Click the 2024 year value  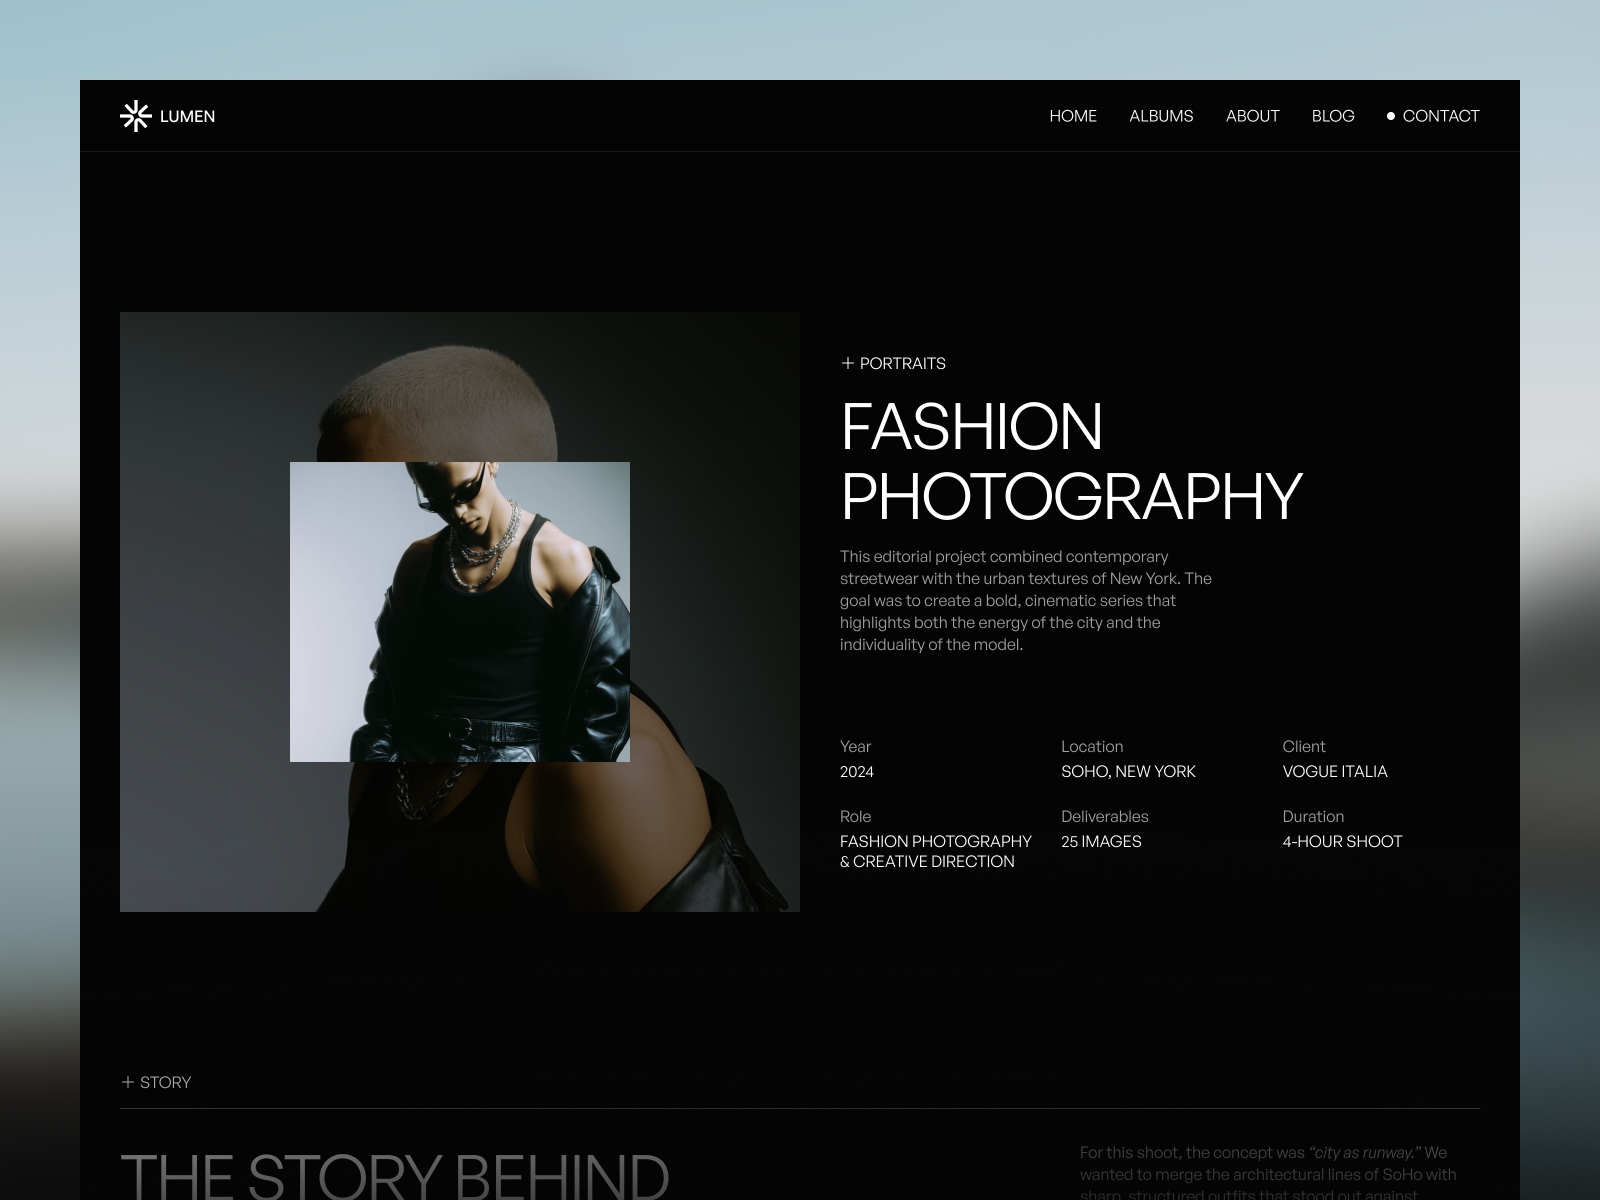(x=856, y=771)
